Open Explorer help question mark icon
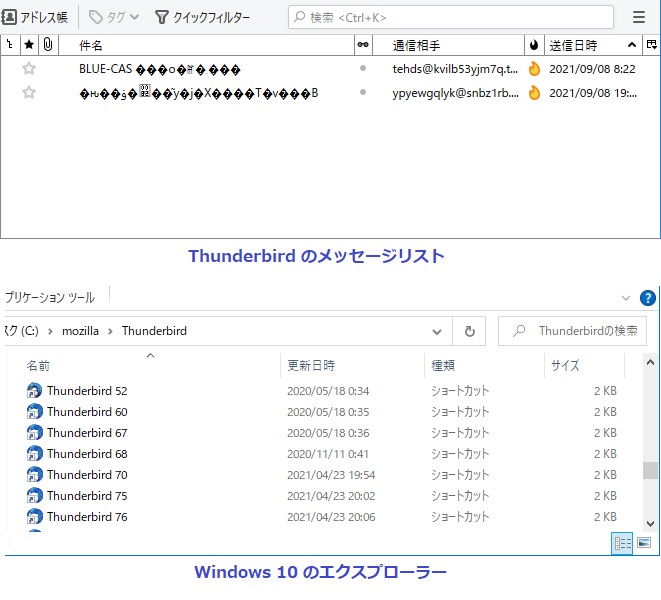661x600 pixels. [648, 297]
